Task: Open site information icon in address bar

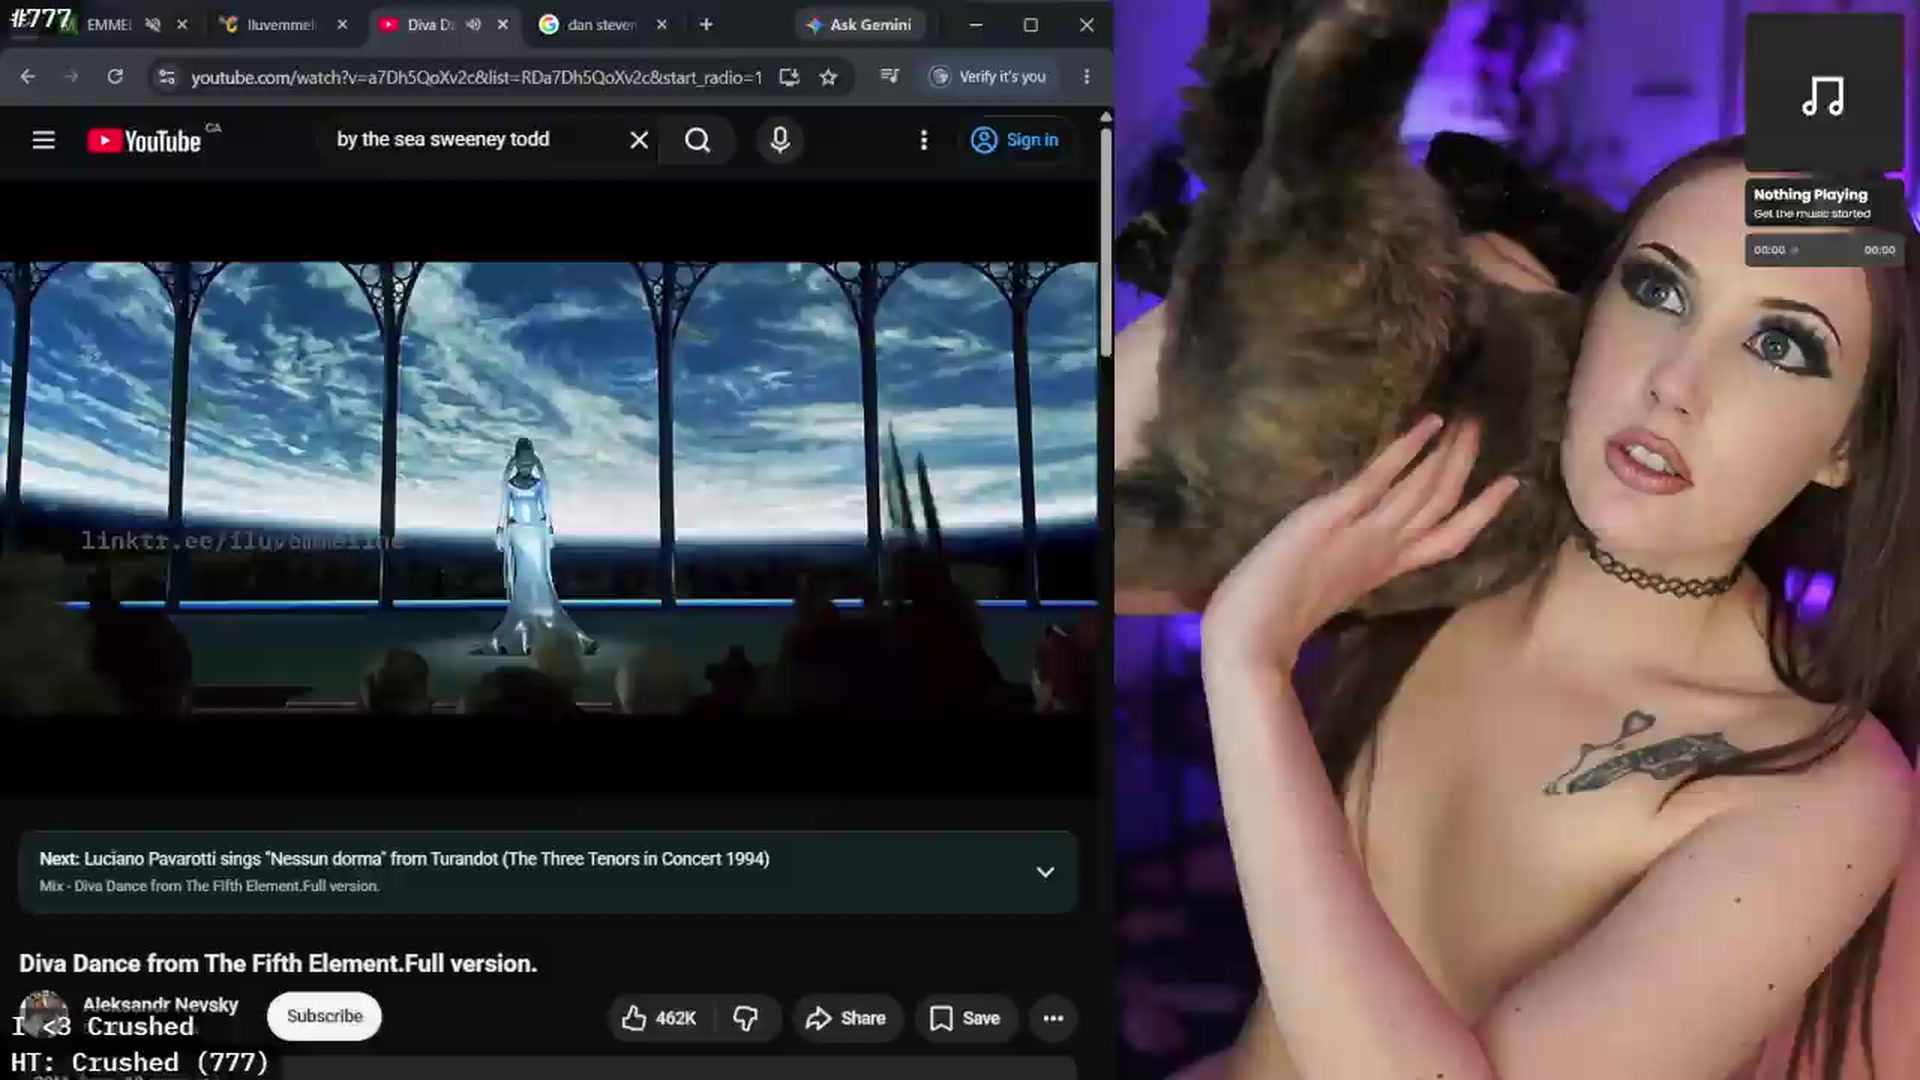Action: point(167,77)
